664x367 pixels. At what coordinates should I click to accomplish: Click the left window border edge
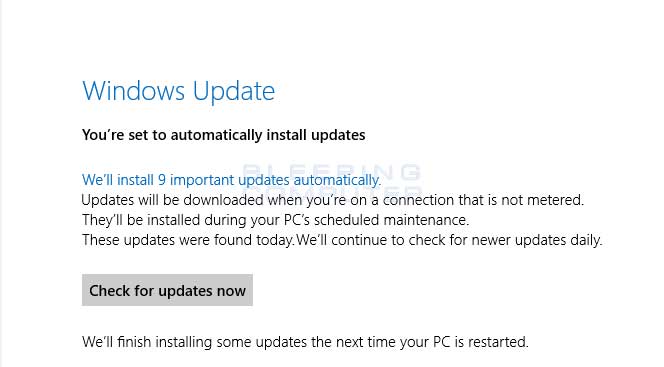[1, 183]
